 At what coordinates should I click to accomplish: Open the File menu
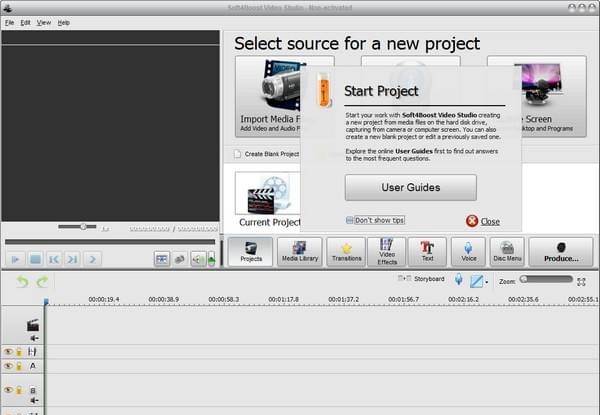pyautogui.click(x=10, y=23)
